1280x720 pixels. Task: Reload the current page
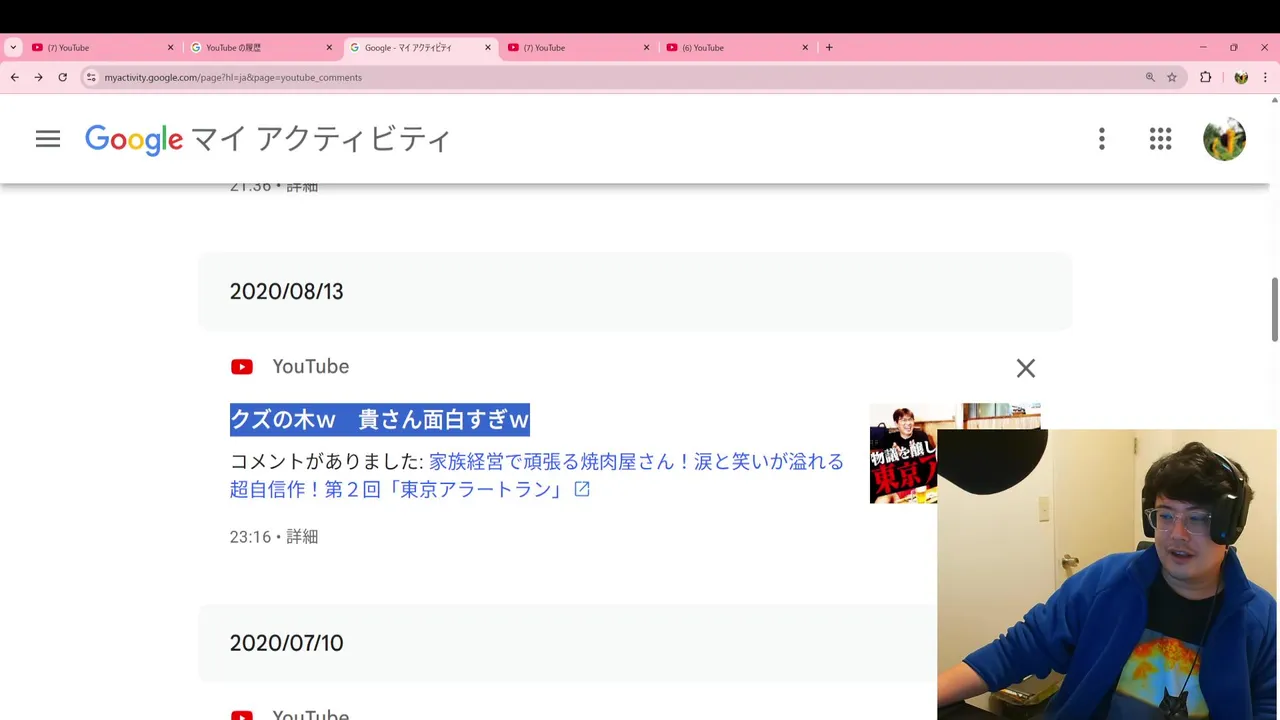pyautogui.click(x=62, y=77)
